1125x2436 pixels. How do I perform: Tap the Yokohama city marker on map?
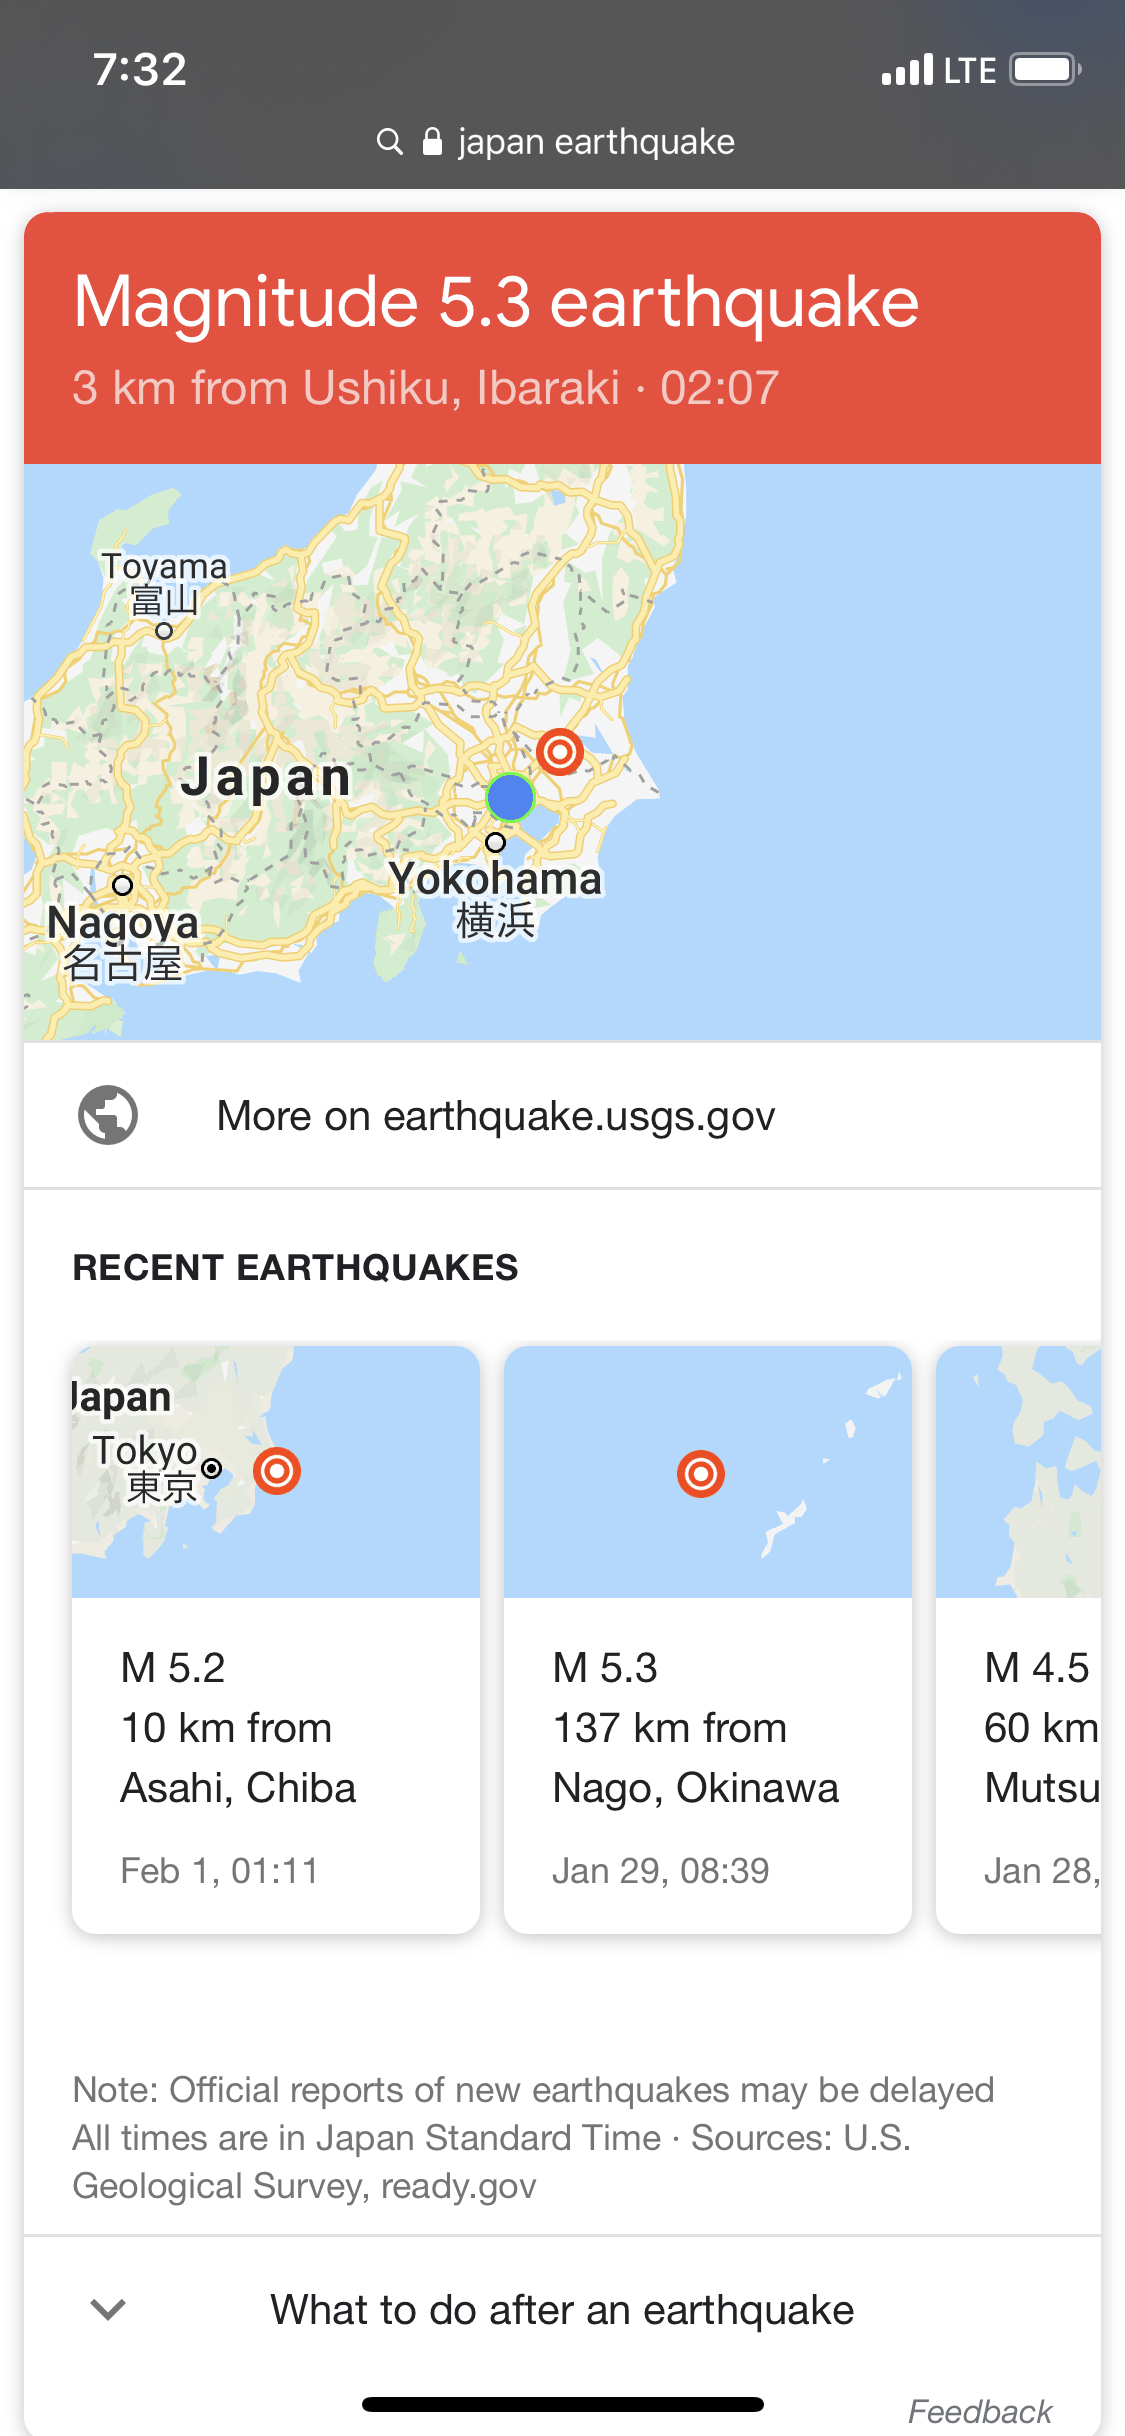pos(495,843)
